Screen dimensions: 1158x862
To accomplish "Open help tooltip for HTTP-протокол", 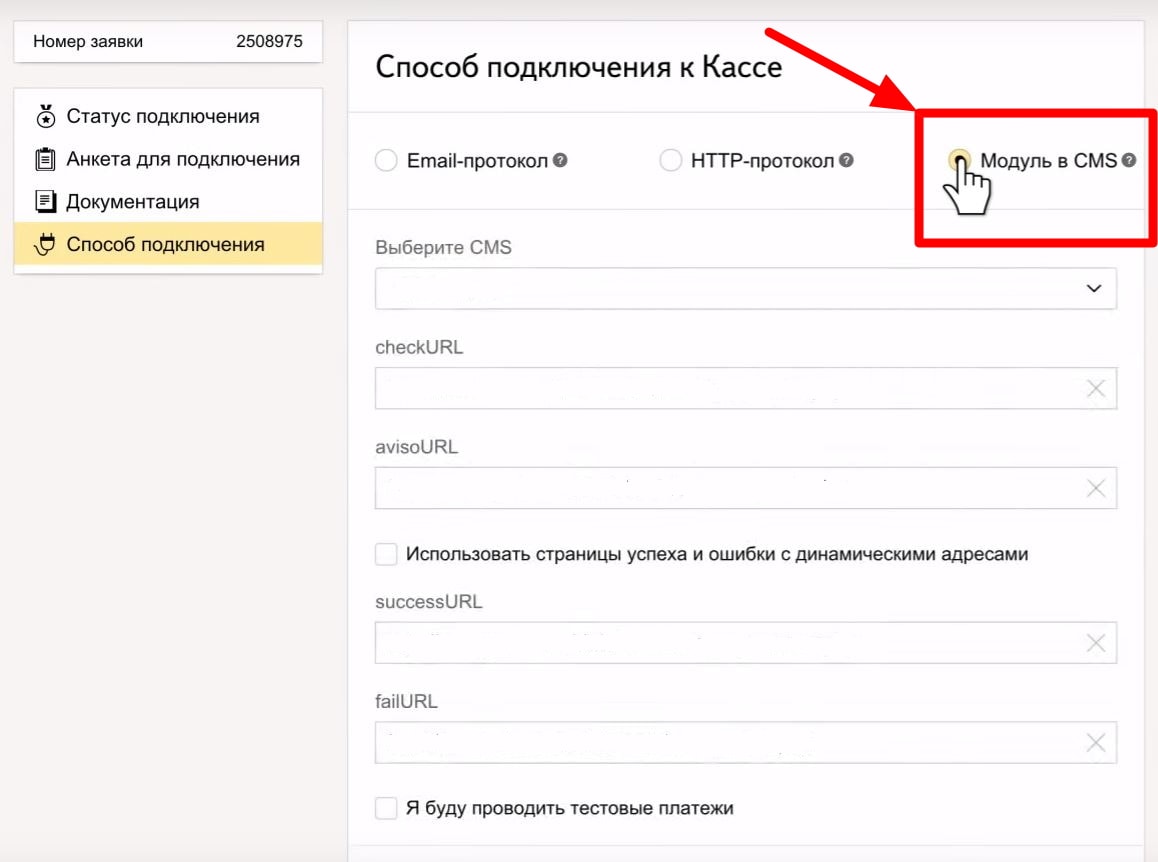I will 846,160.
